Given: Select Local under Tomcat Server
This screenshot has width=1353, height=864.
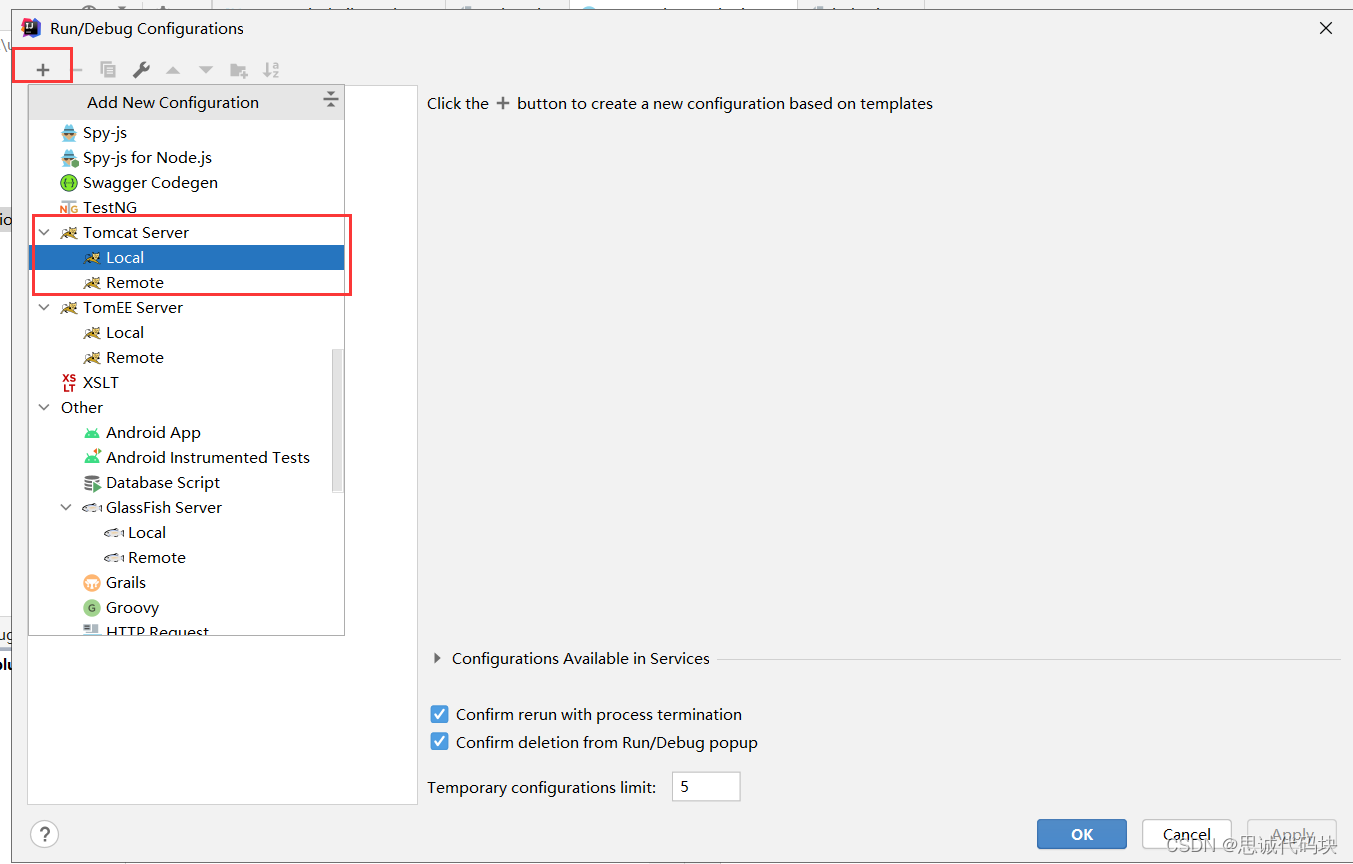Looking at the screenshot, I should point(187,258).
